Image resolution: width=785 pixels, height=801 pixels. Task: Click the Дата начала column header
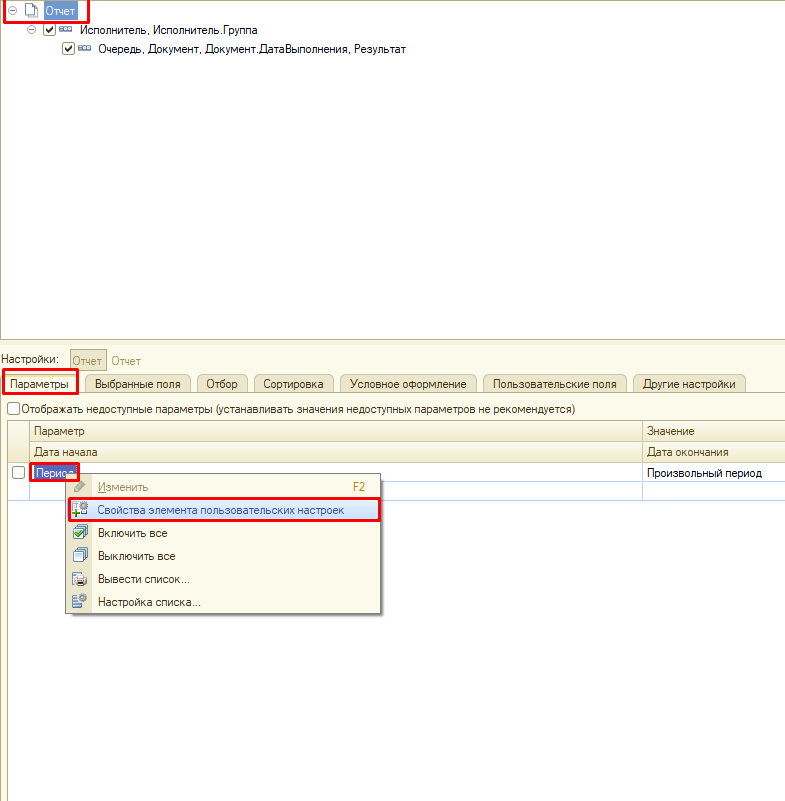click(x=336, y=452)
